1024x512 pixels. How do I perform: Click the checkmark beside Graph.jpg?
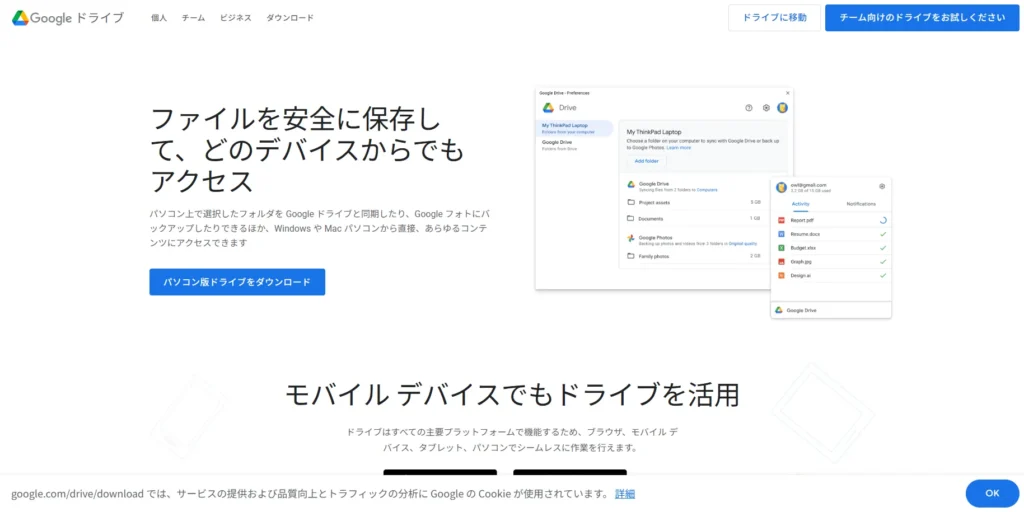pos(883,261)
